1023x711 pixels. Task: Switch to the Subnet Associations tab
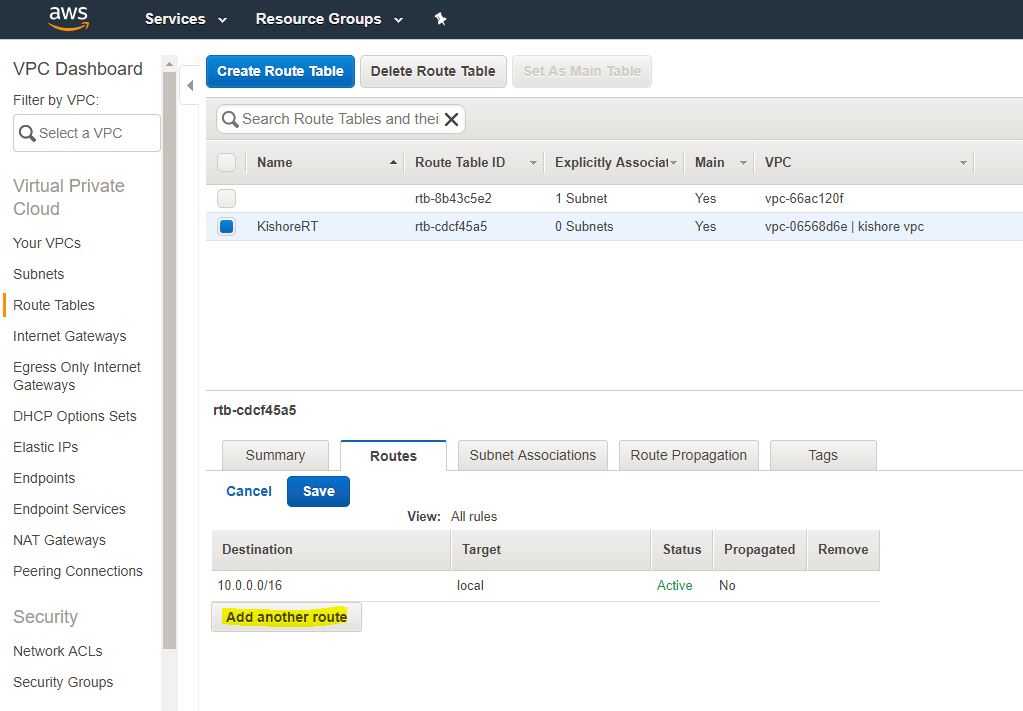point(532,455)
